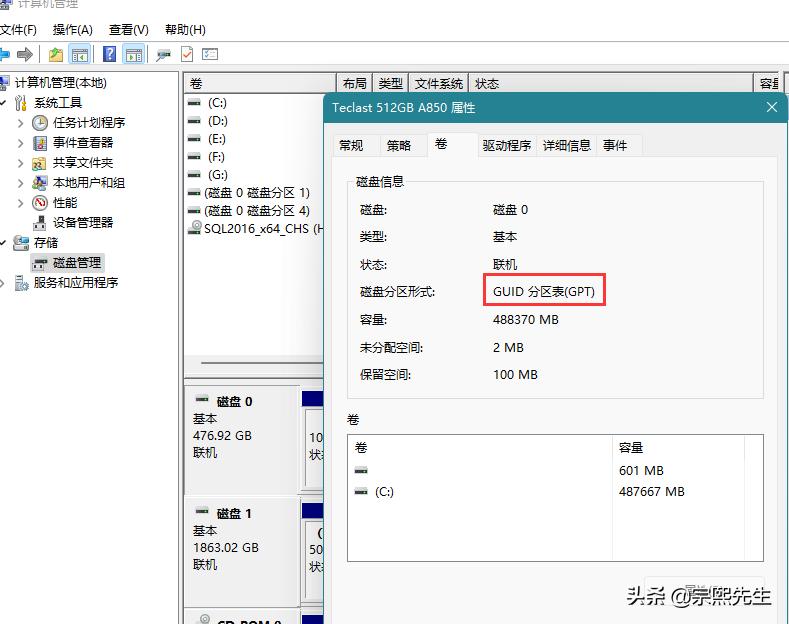Toggle the Show/Hide Console Tree toolbar icon
This screenshot has height=624, width=789.
click(80, 54)
